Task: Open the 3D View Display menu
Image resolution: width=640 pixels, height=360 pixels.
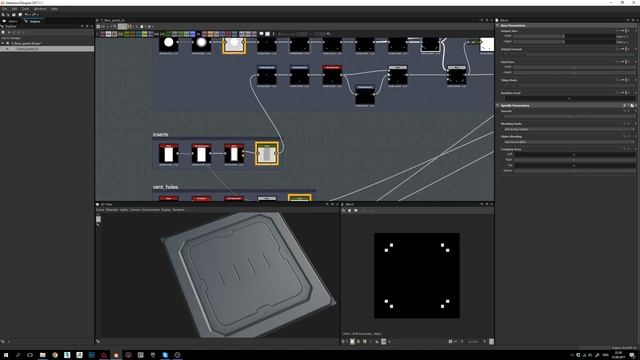Action: click(x=166, y=210)
